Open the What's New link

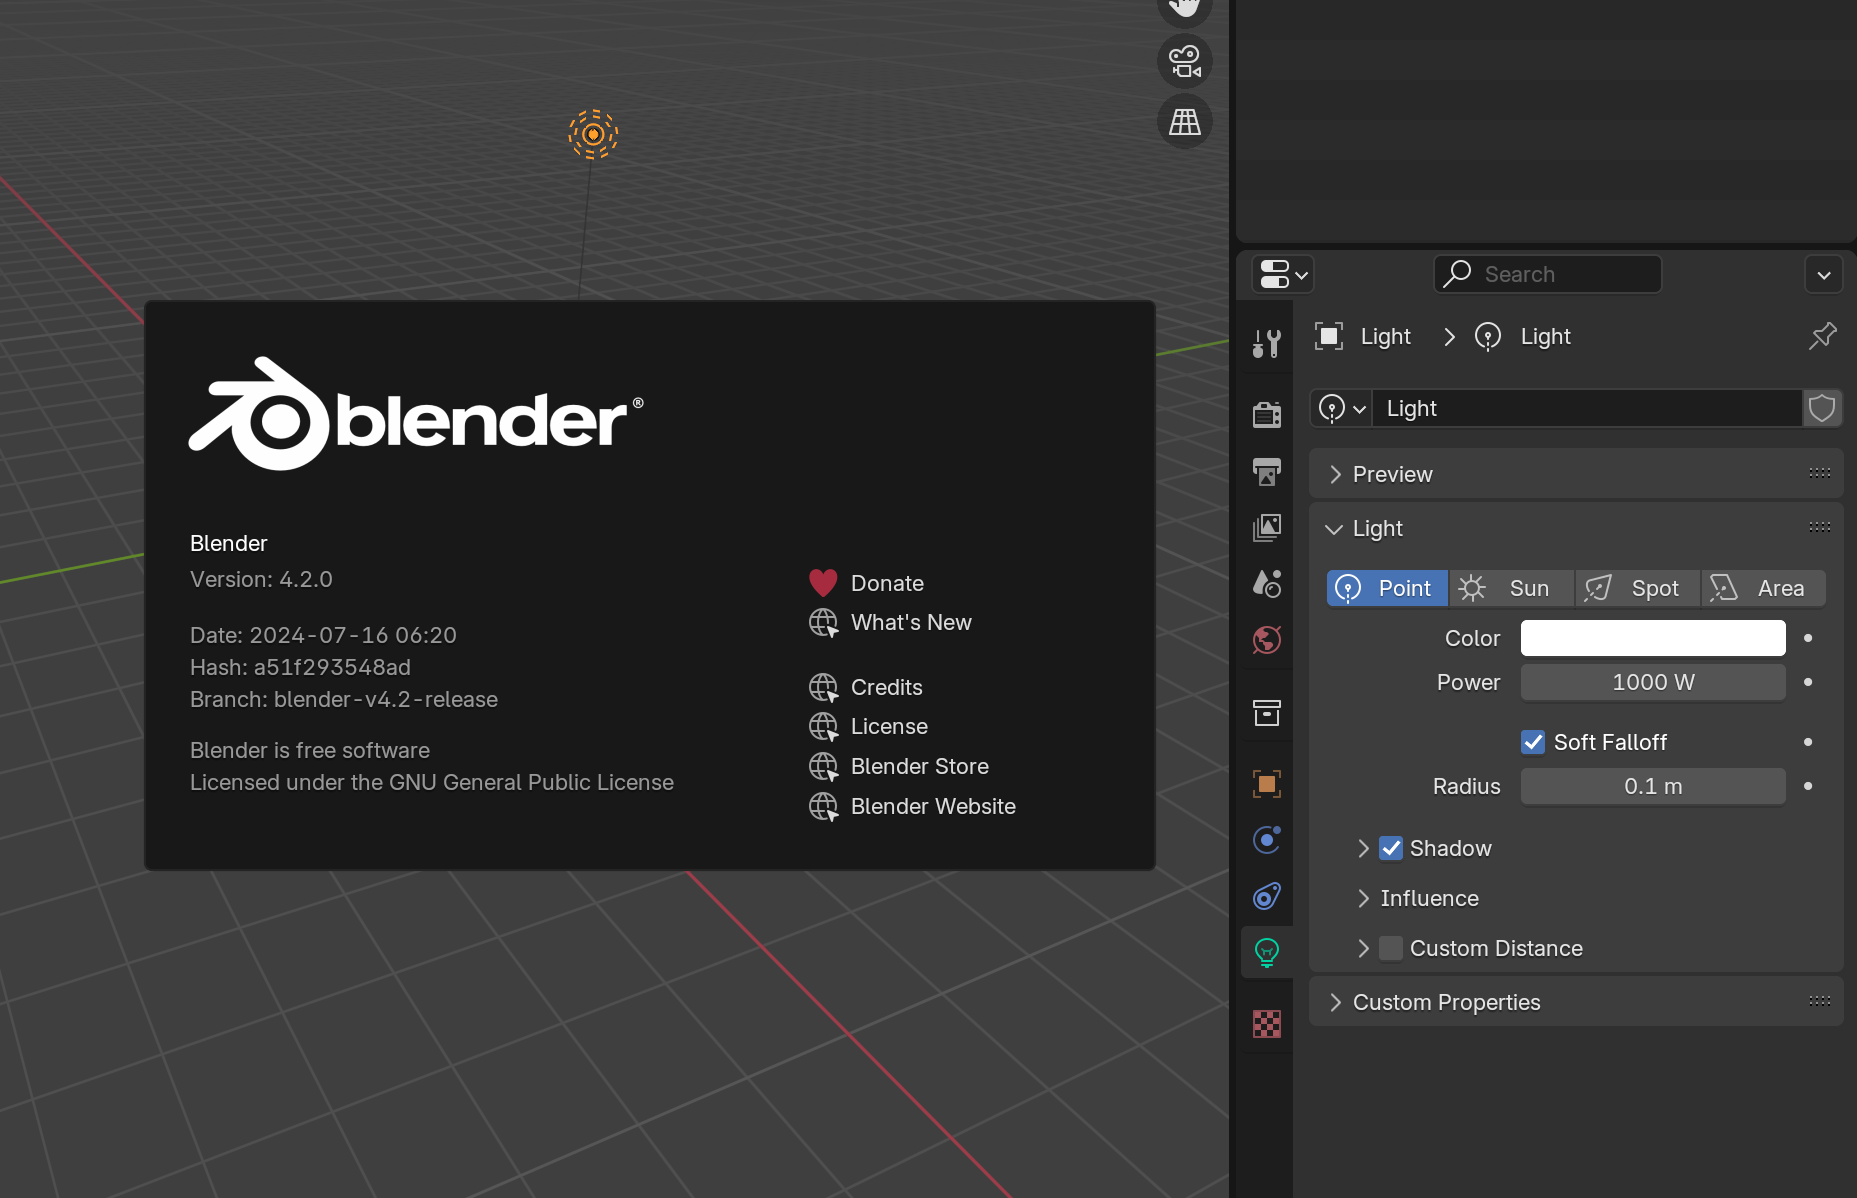[x=911, y=622]
